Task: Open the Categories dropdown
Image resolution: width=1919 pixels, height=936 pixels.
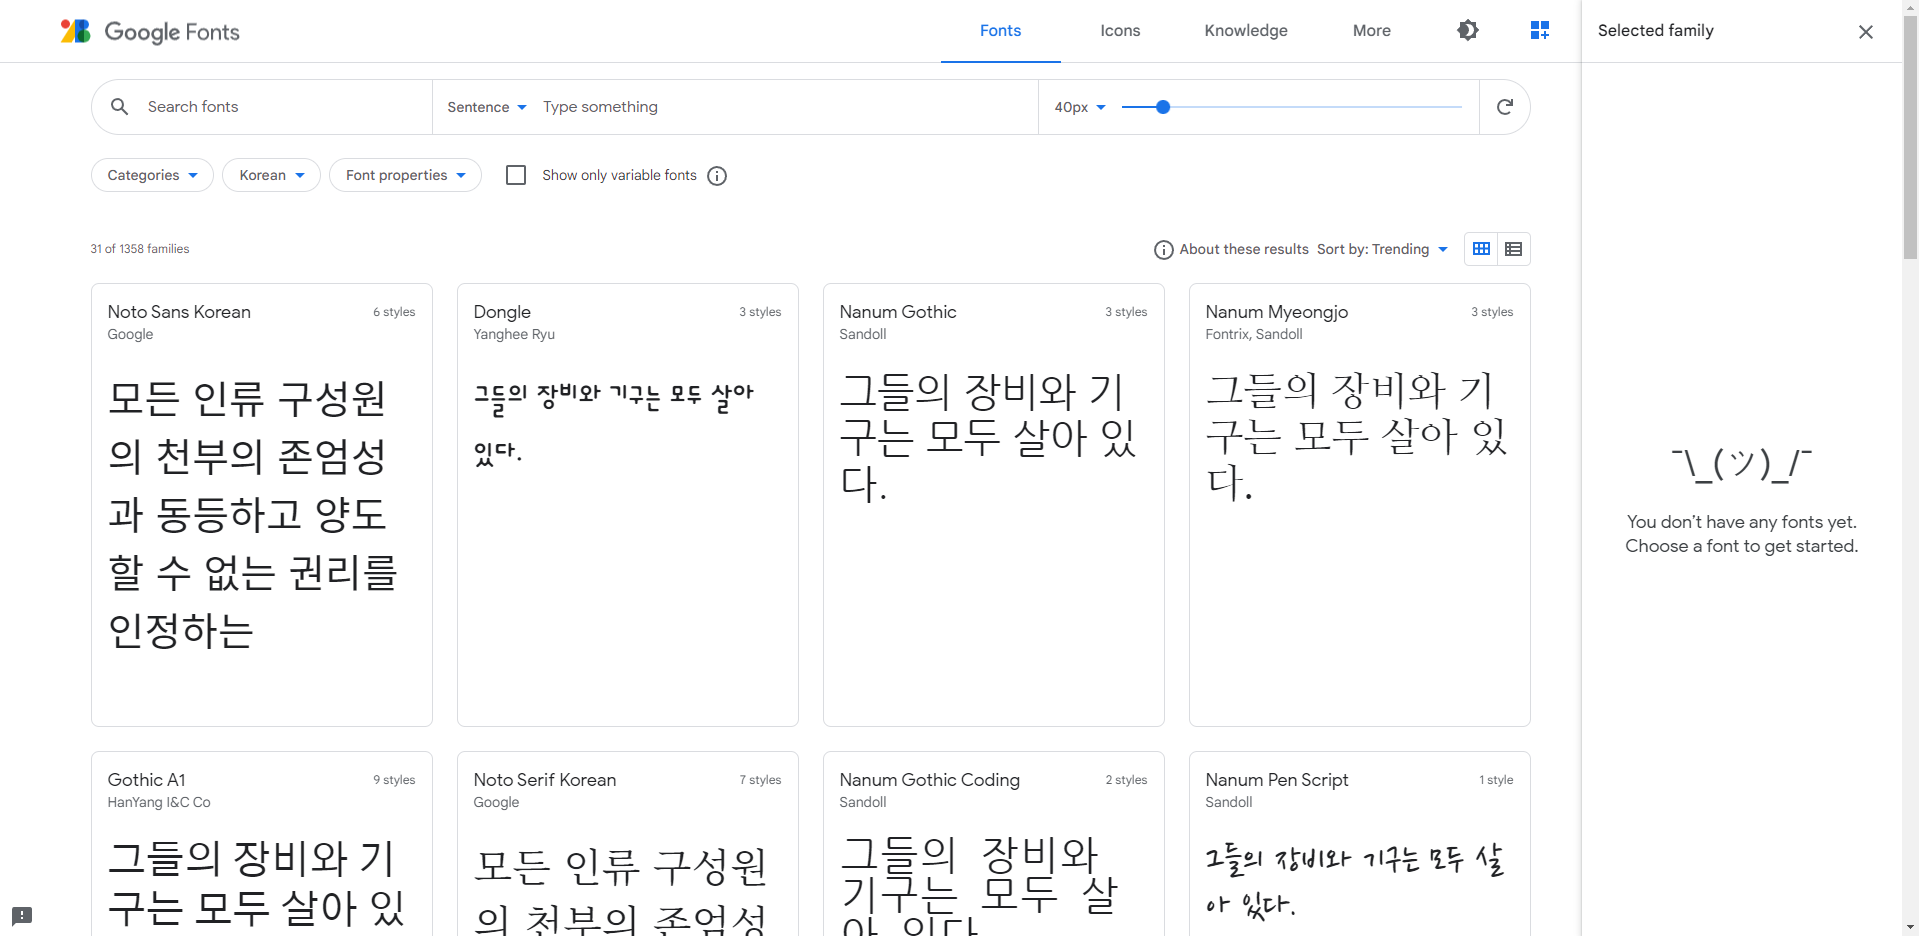Action: (x=152, y=175)
